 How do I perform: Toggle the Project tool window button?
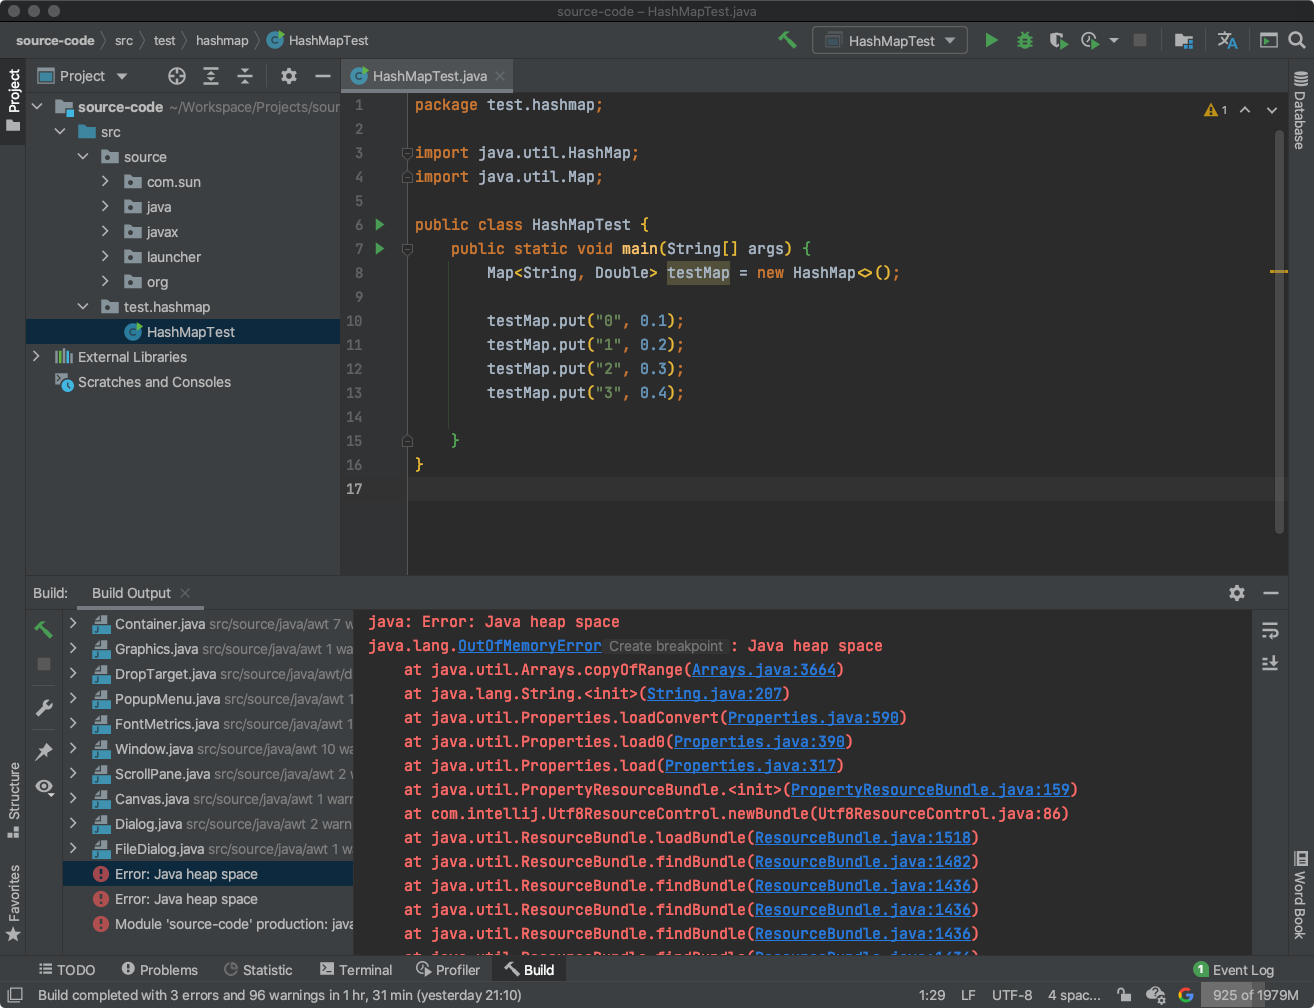(13, 101)
